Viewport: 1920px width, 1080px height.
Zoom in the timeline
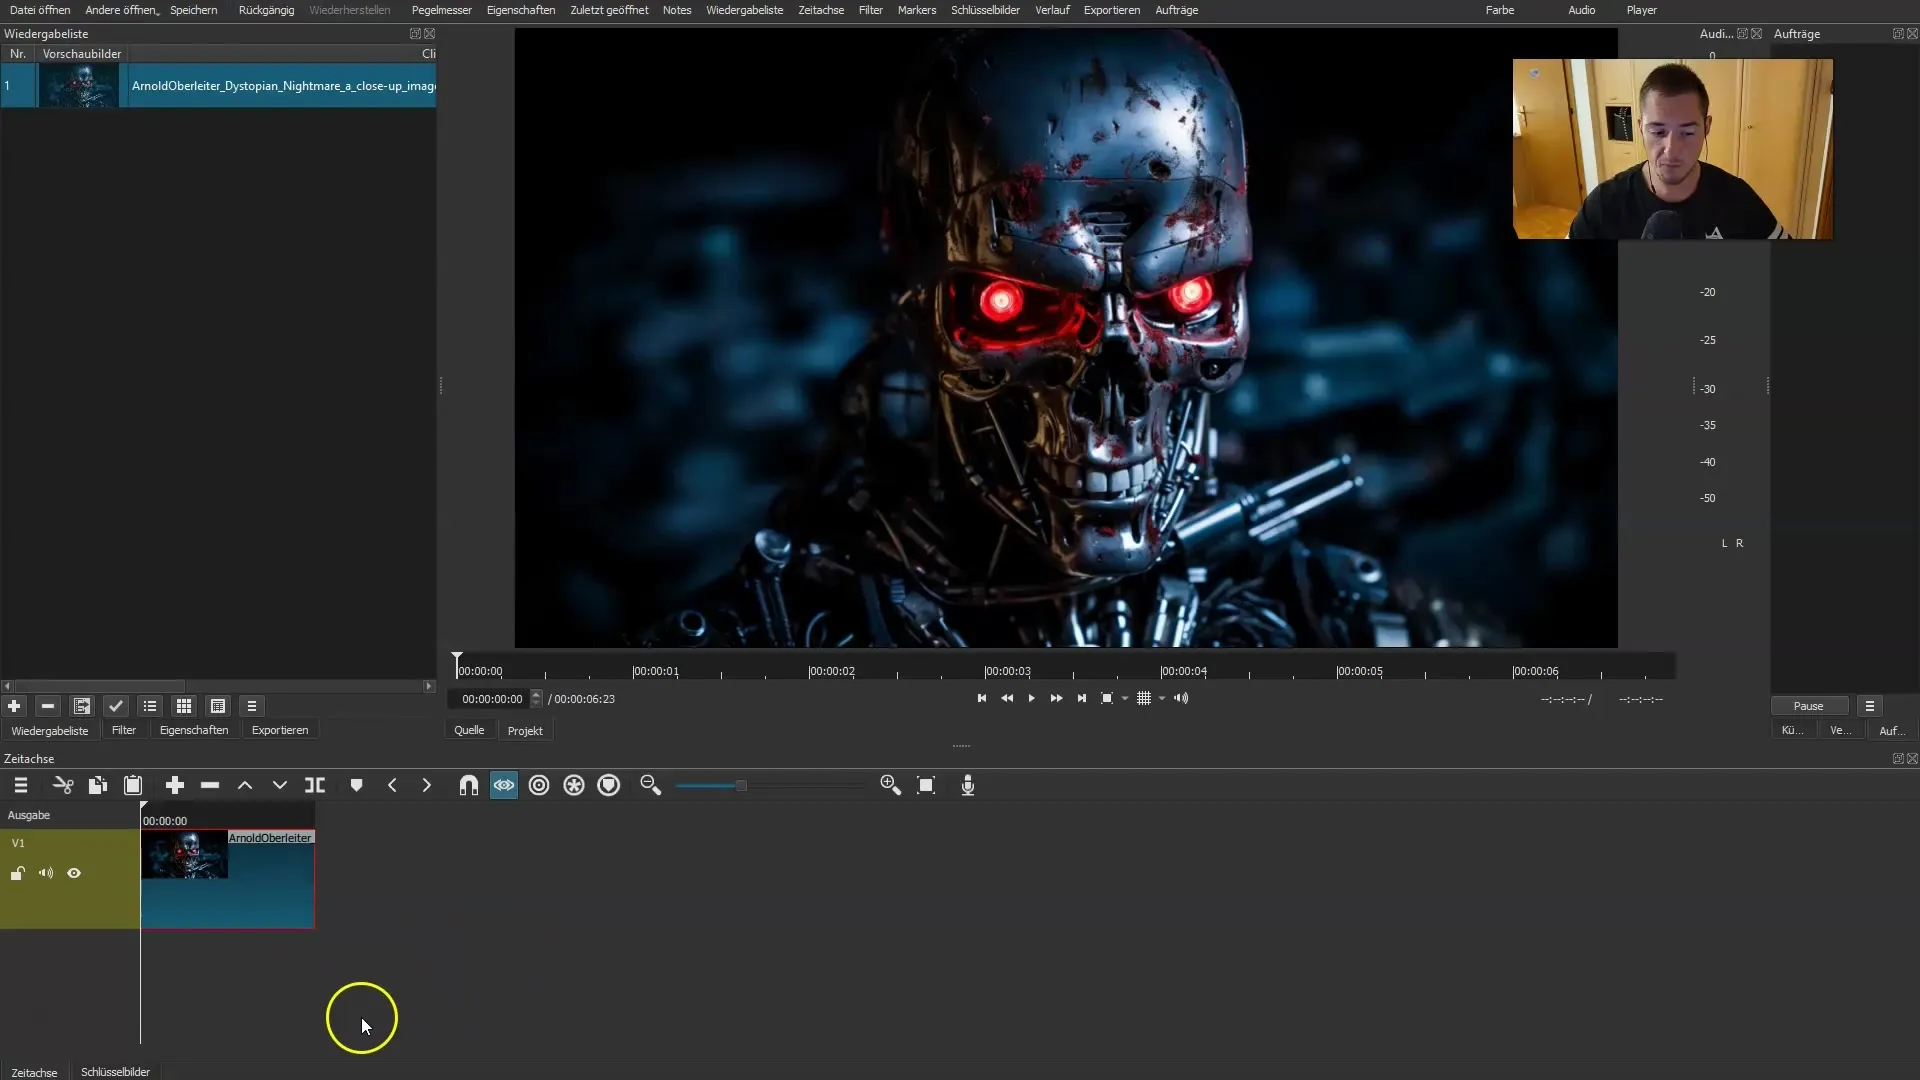pos(891,786)
